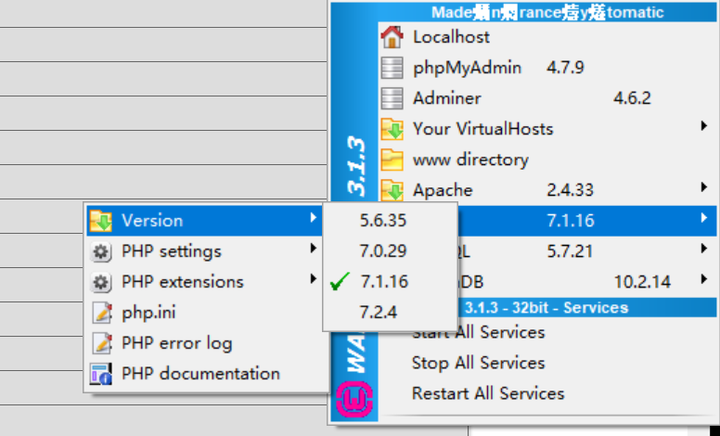This screenshot has width=720, height=436.
Task: Click the PHP settings gear icon
Action: tap(101, 251)
